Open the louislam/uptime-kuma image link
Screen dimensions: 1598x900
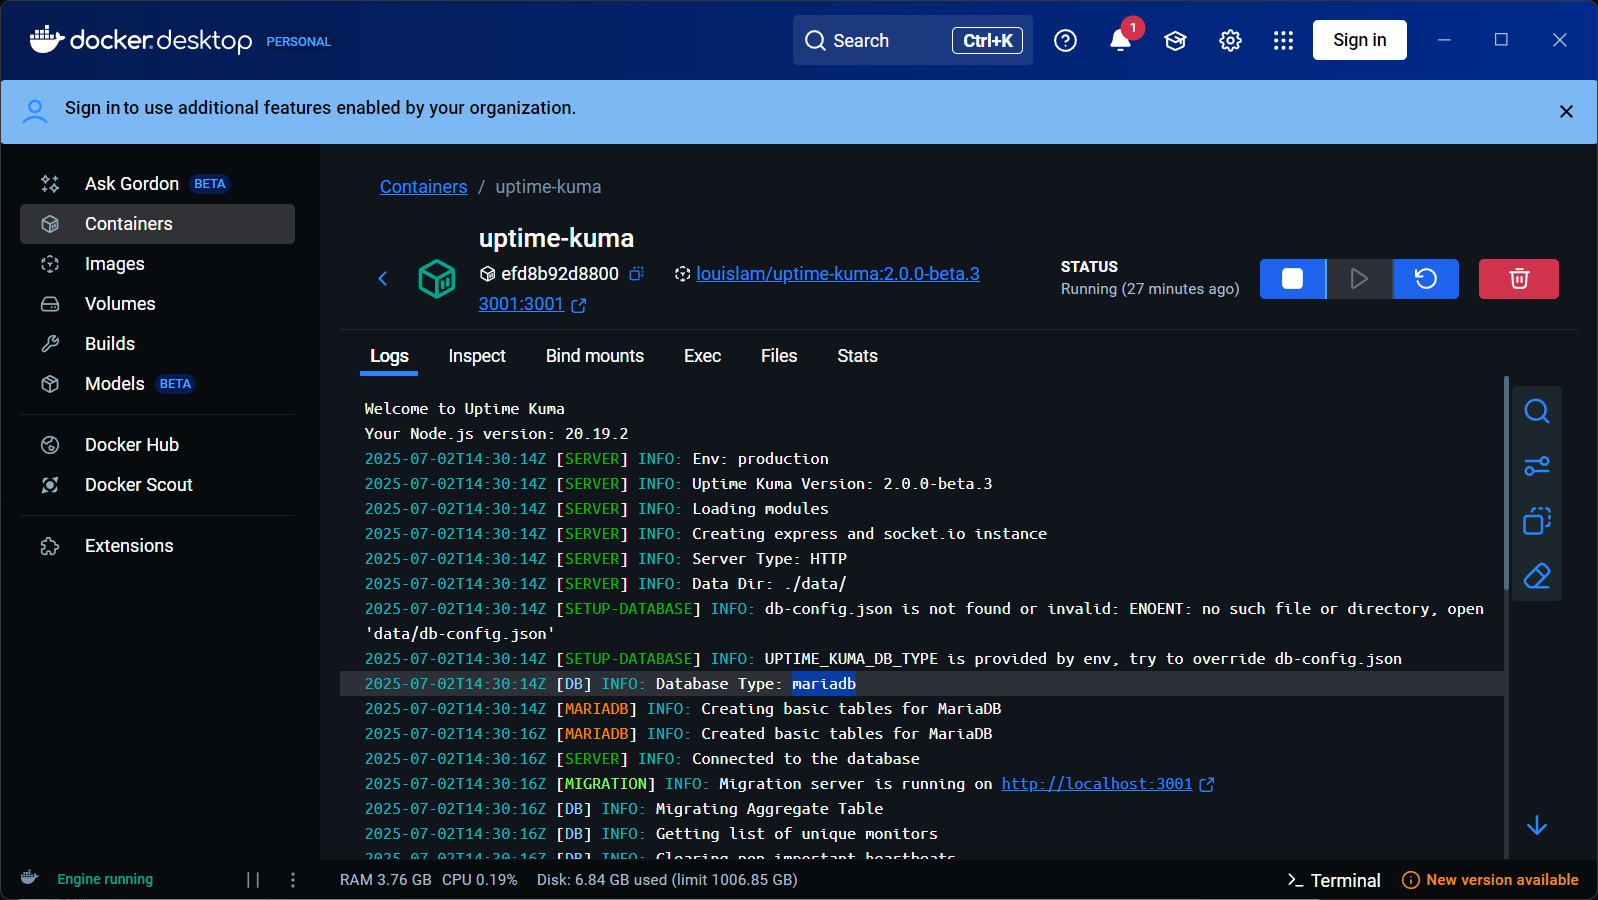(837, 274)
